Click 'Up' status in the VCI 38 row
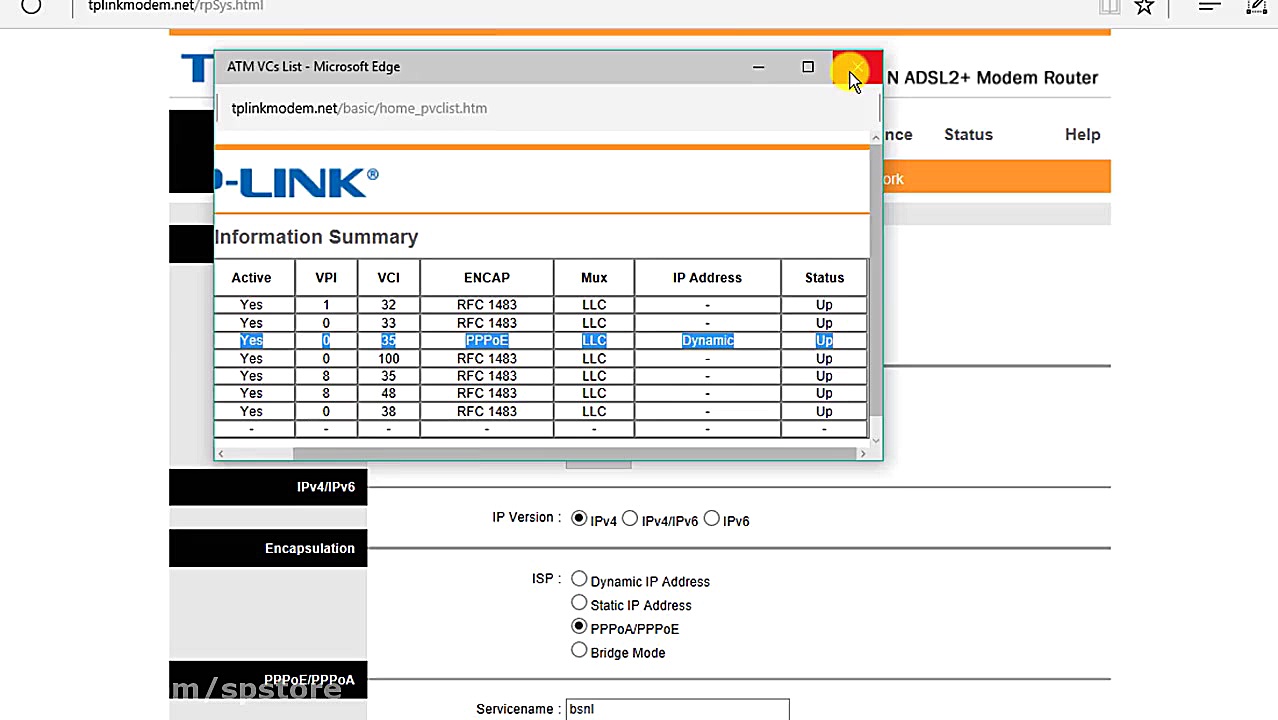 coord(824,411)
